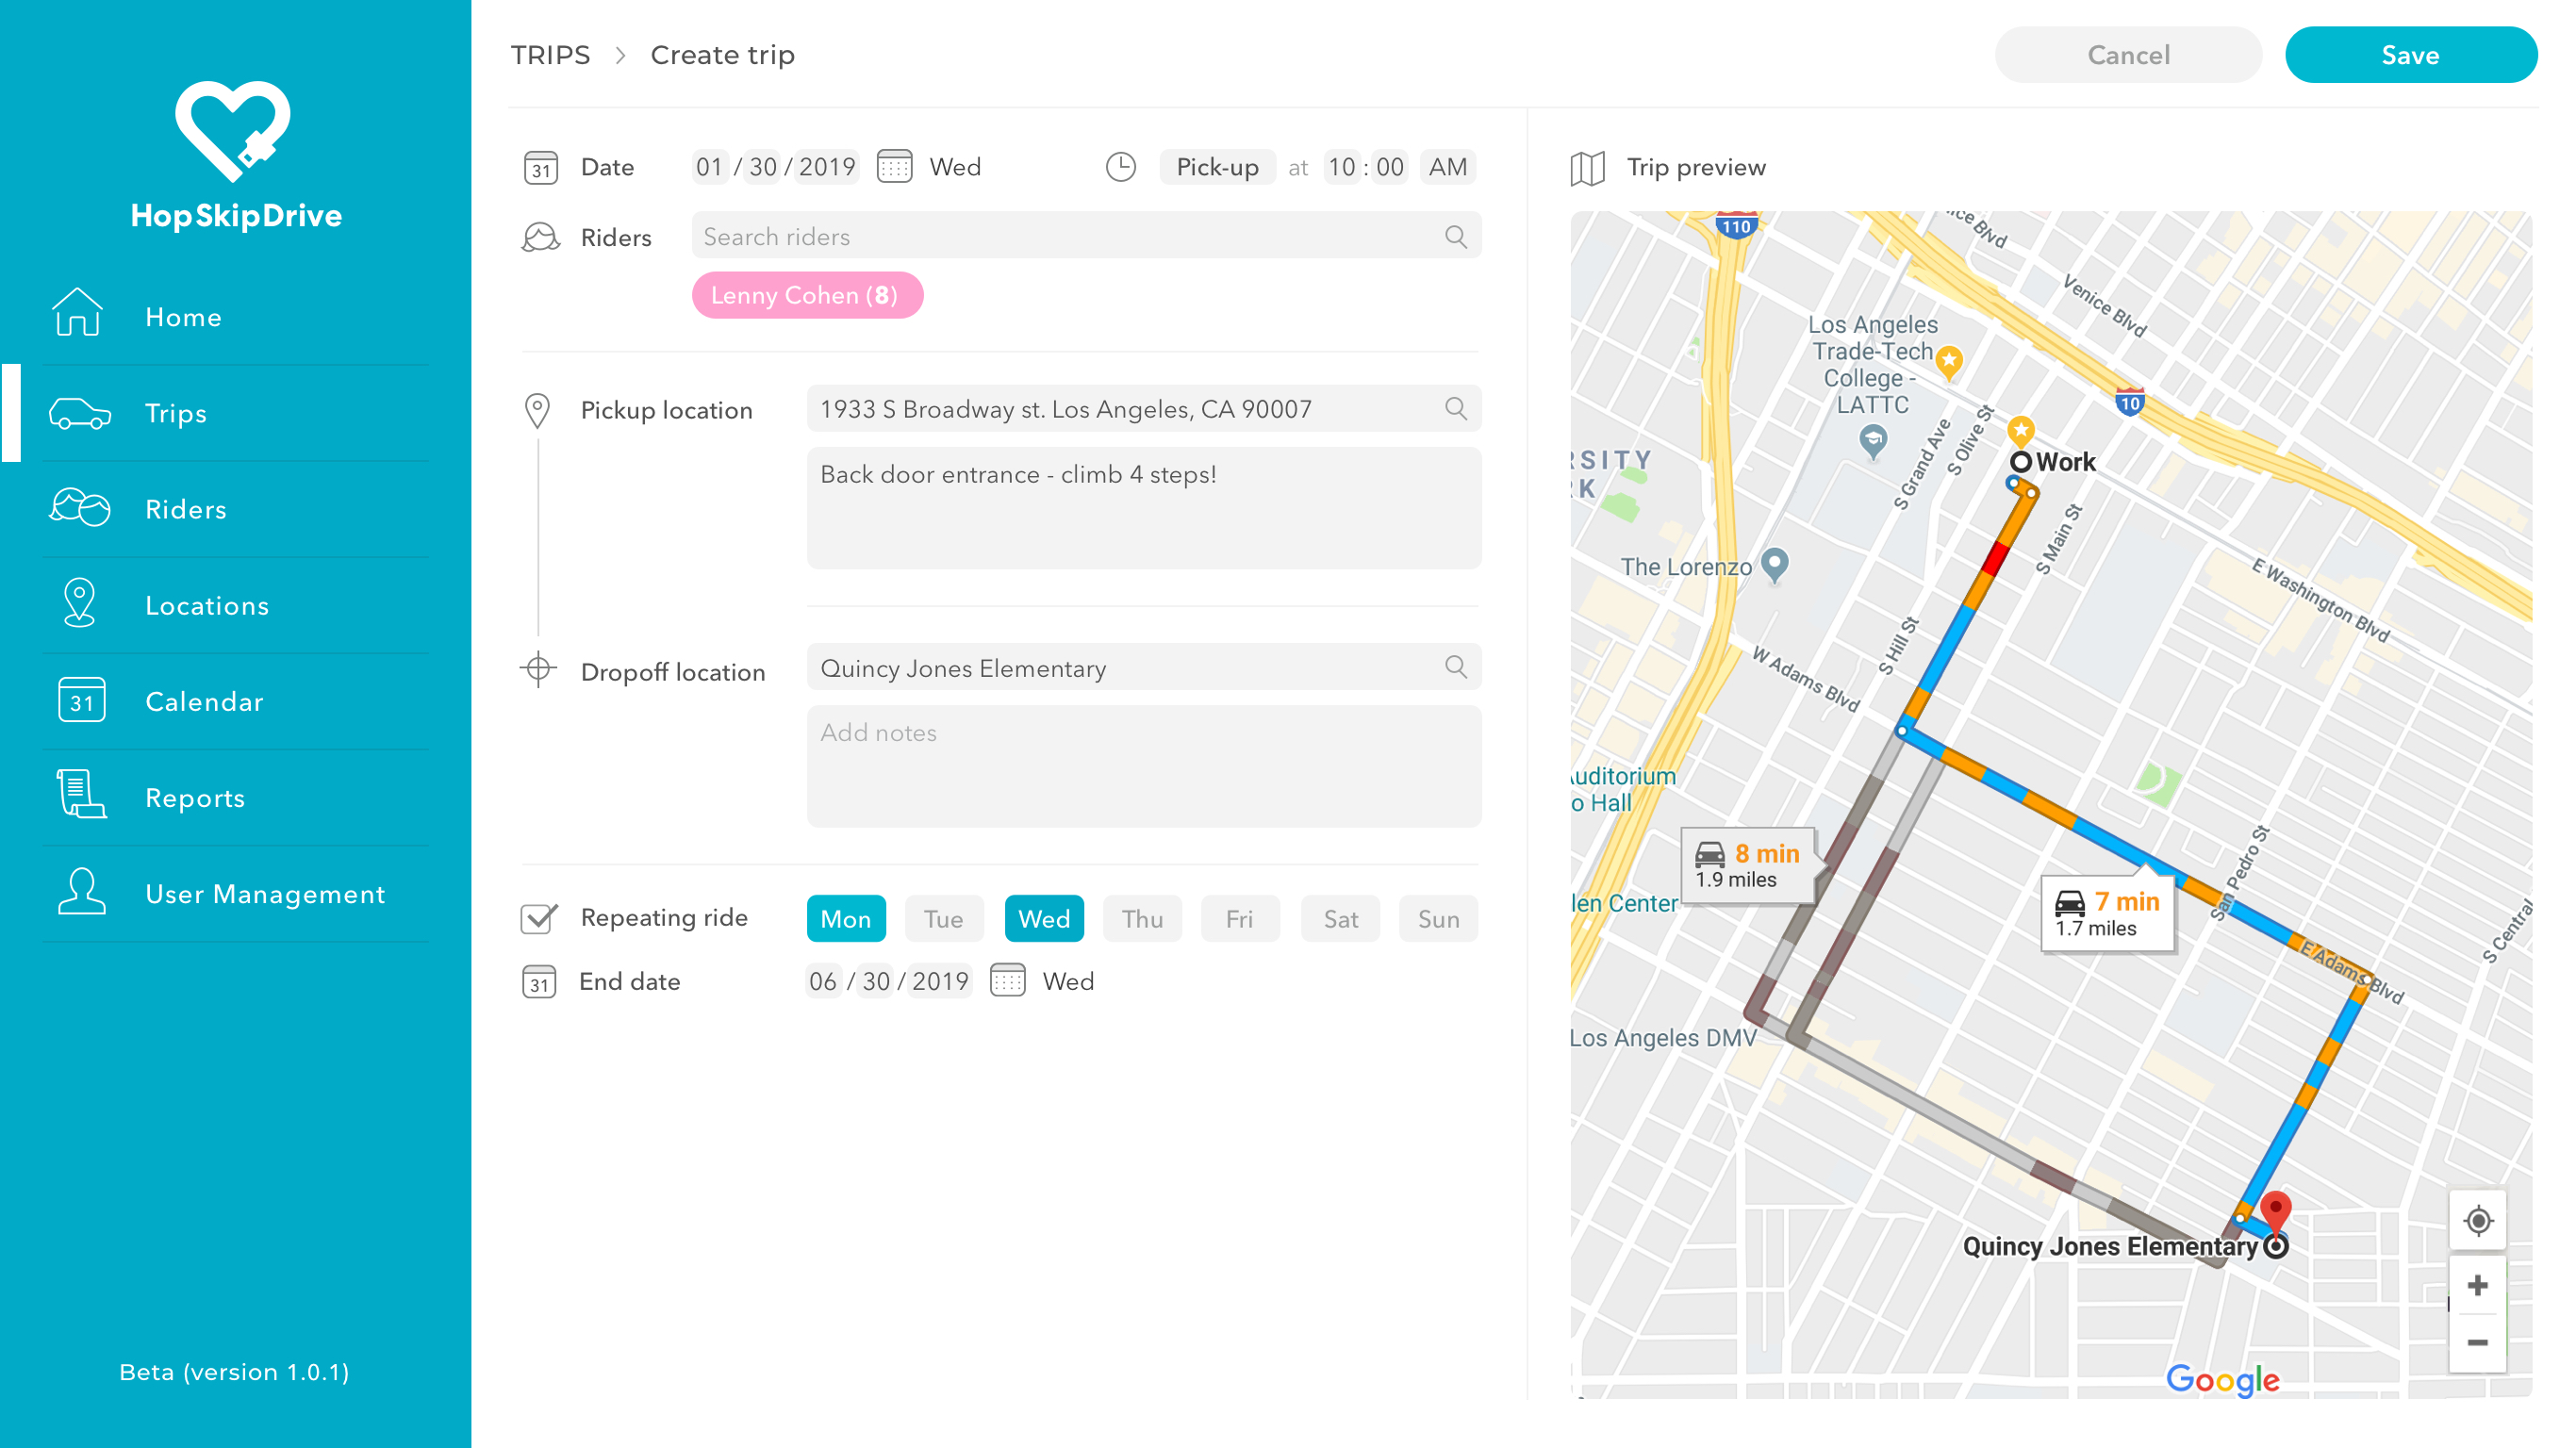Screen dimensions: 2576x1448
Task: Change the AM/PM time selector
Action: pos(1447,167)
